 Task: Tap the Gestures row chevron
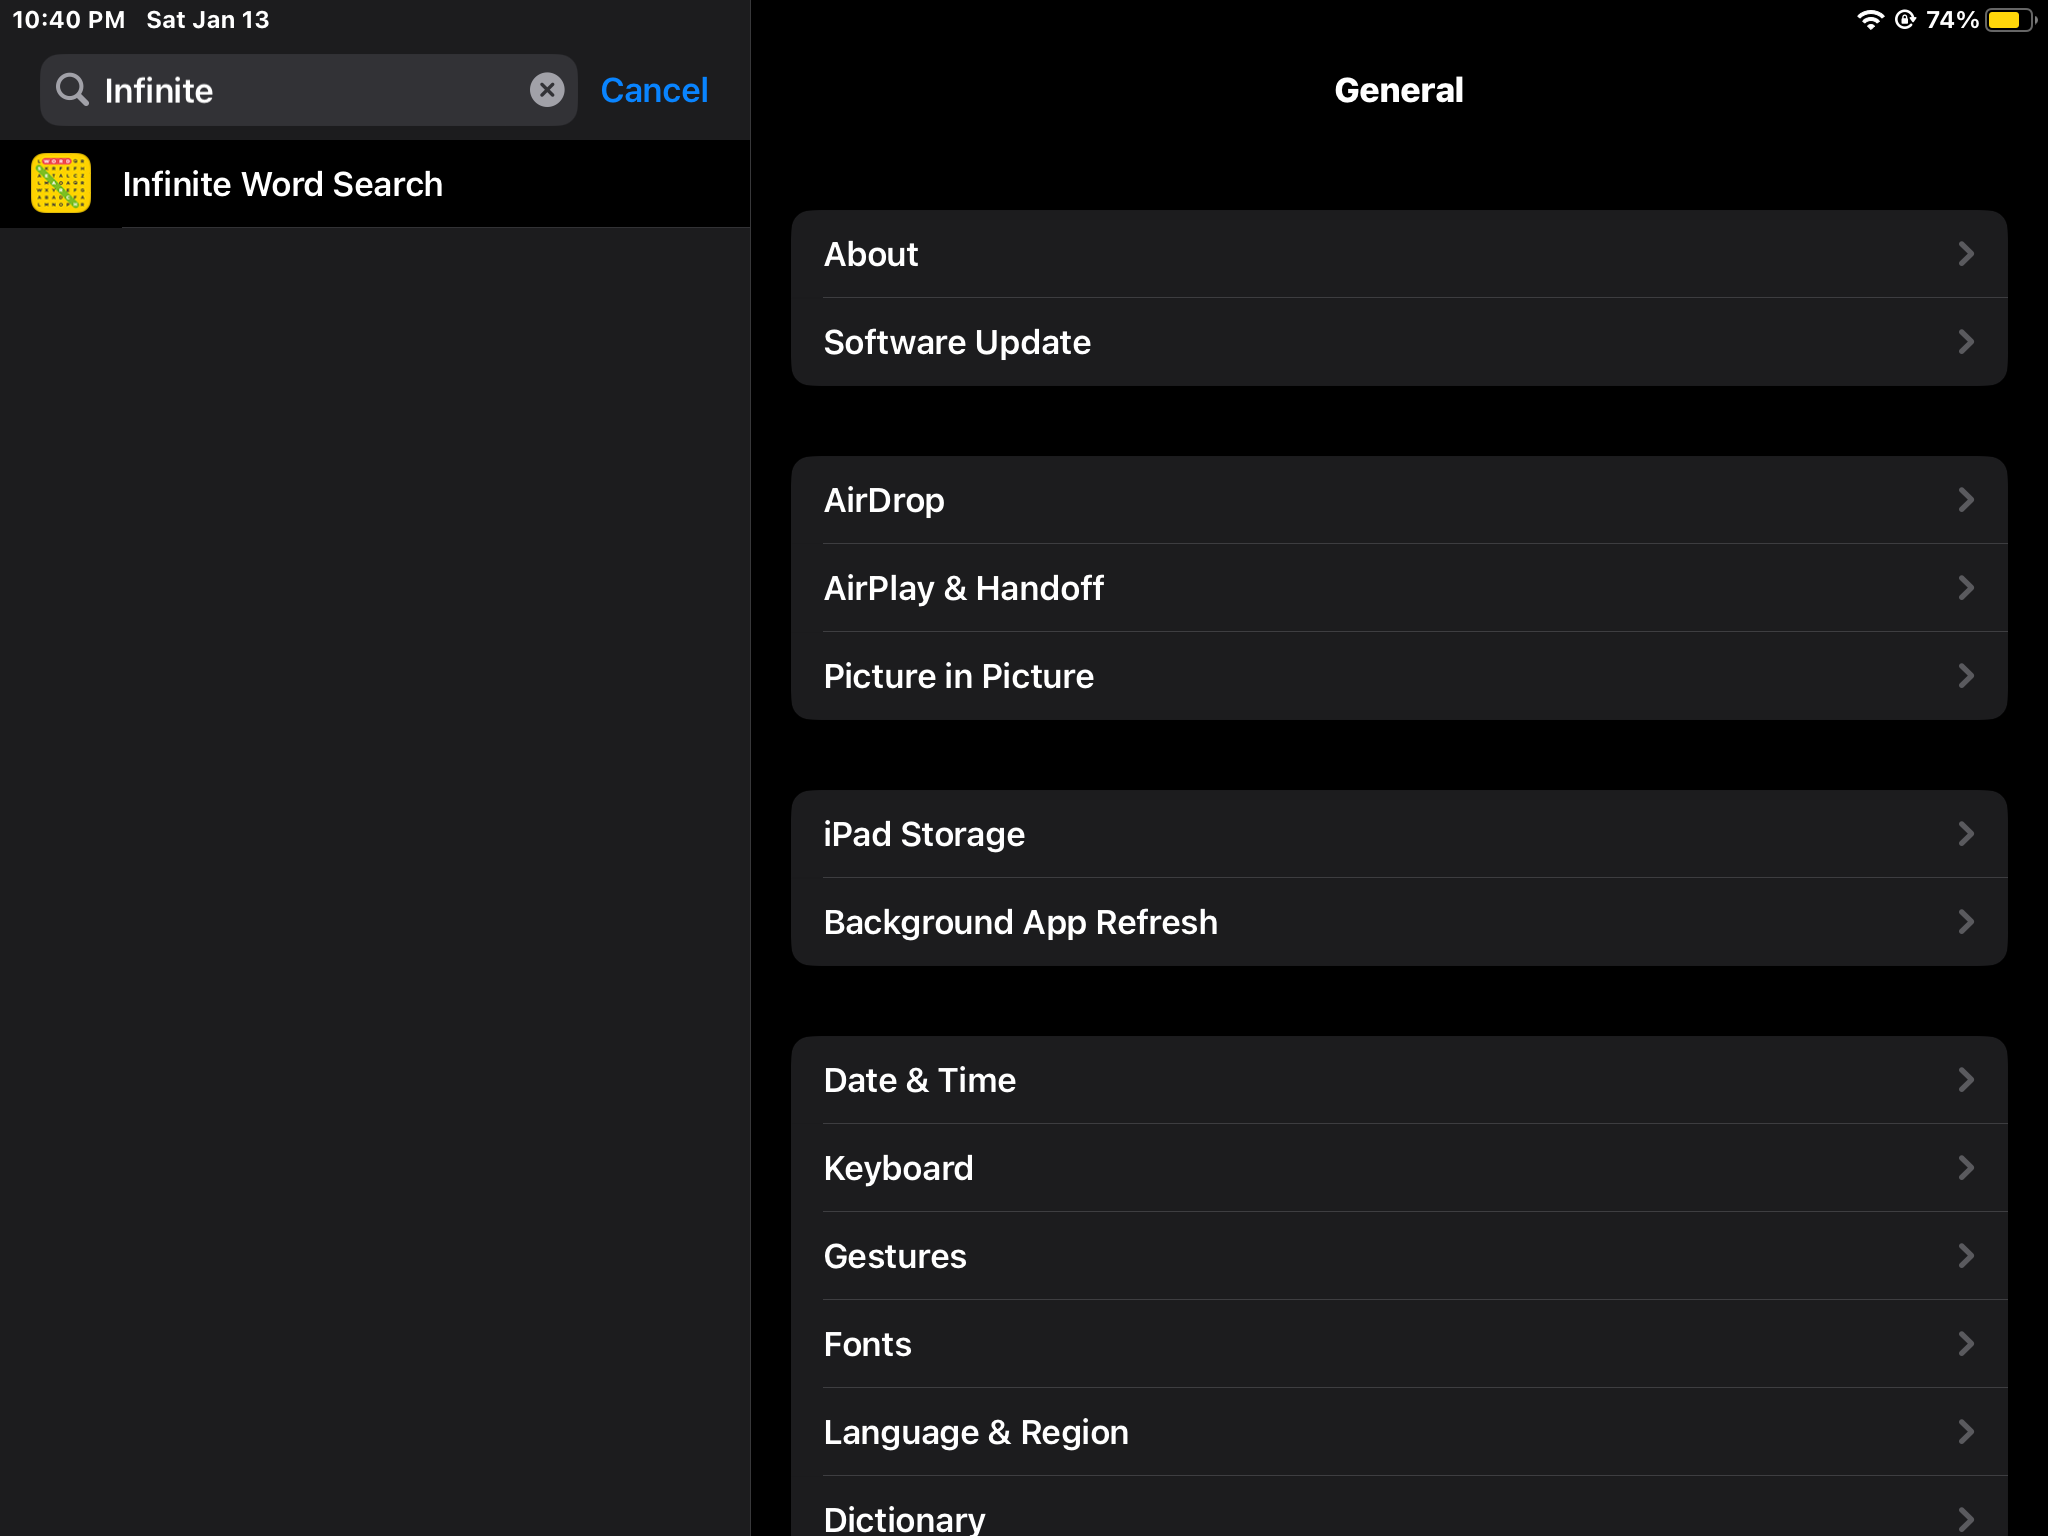1965,1256
